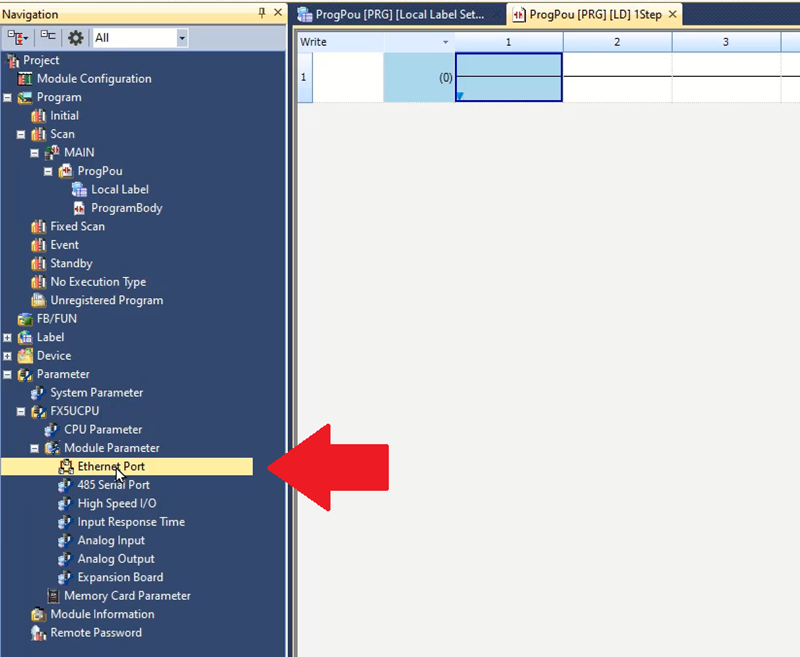Click the Module Parameter tree label

tap(112, 448)
